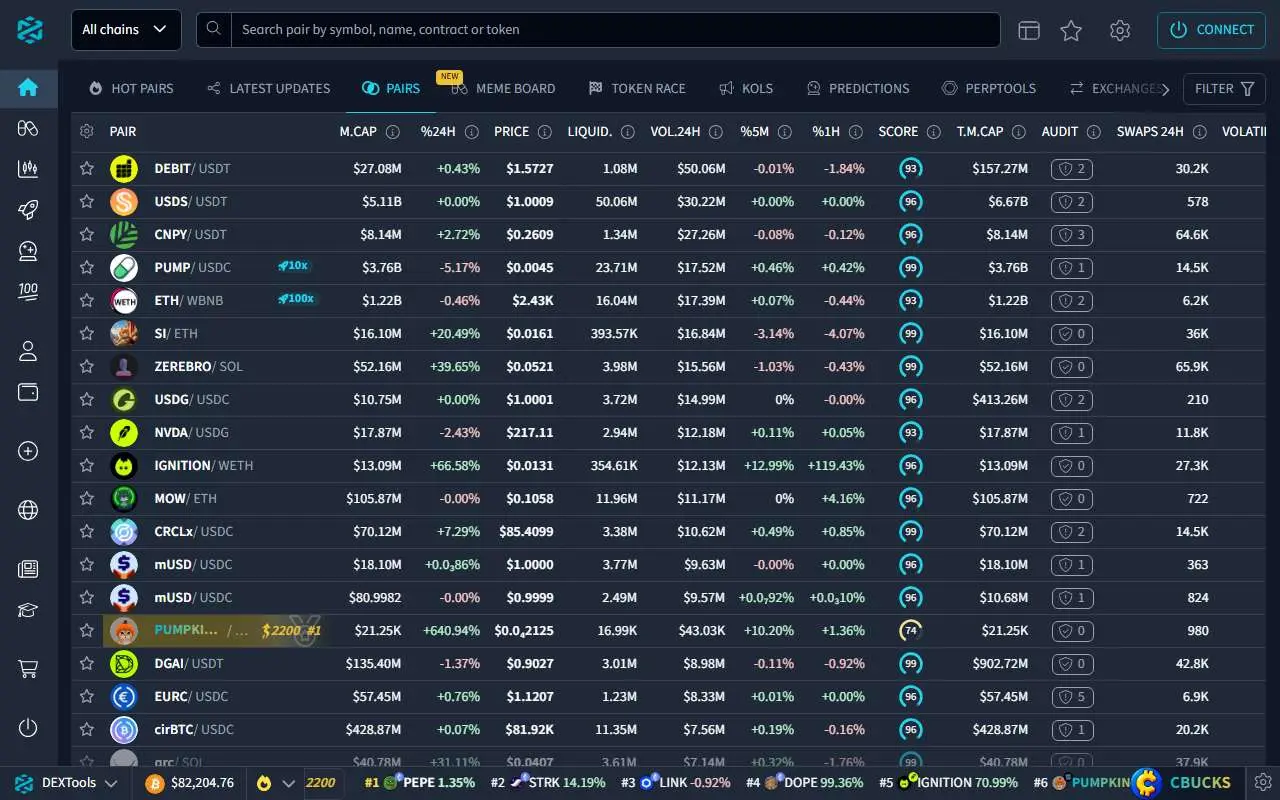Open the globe icon in sidebar

(28, 510)
